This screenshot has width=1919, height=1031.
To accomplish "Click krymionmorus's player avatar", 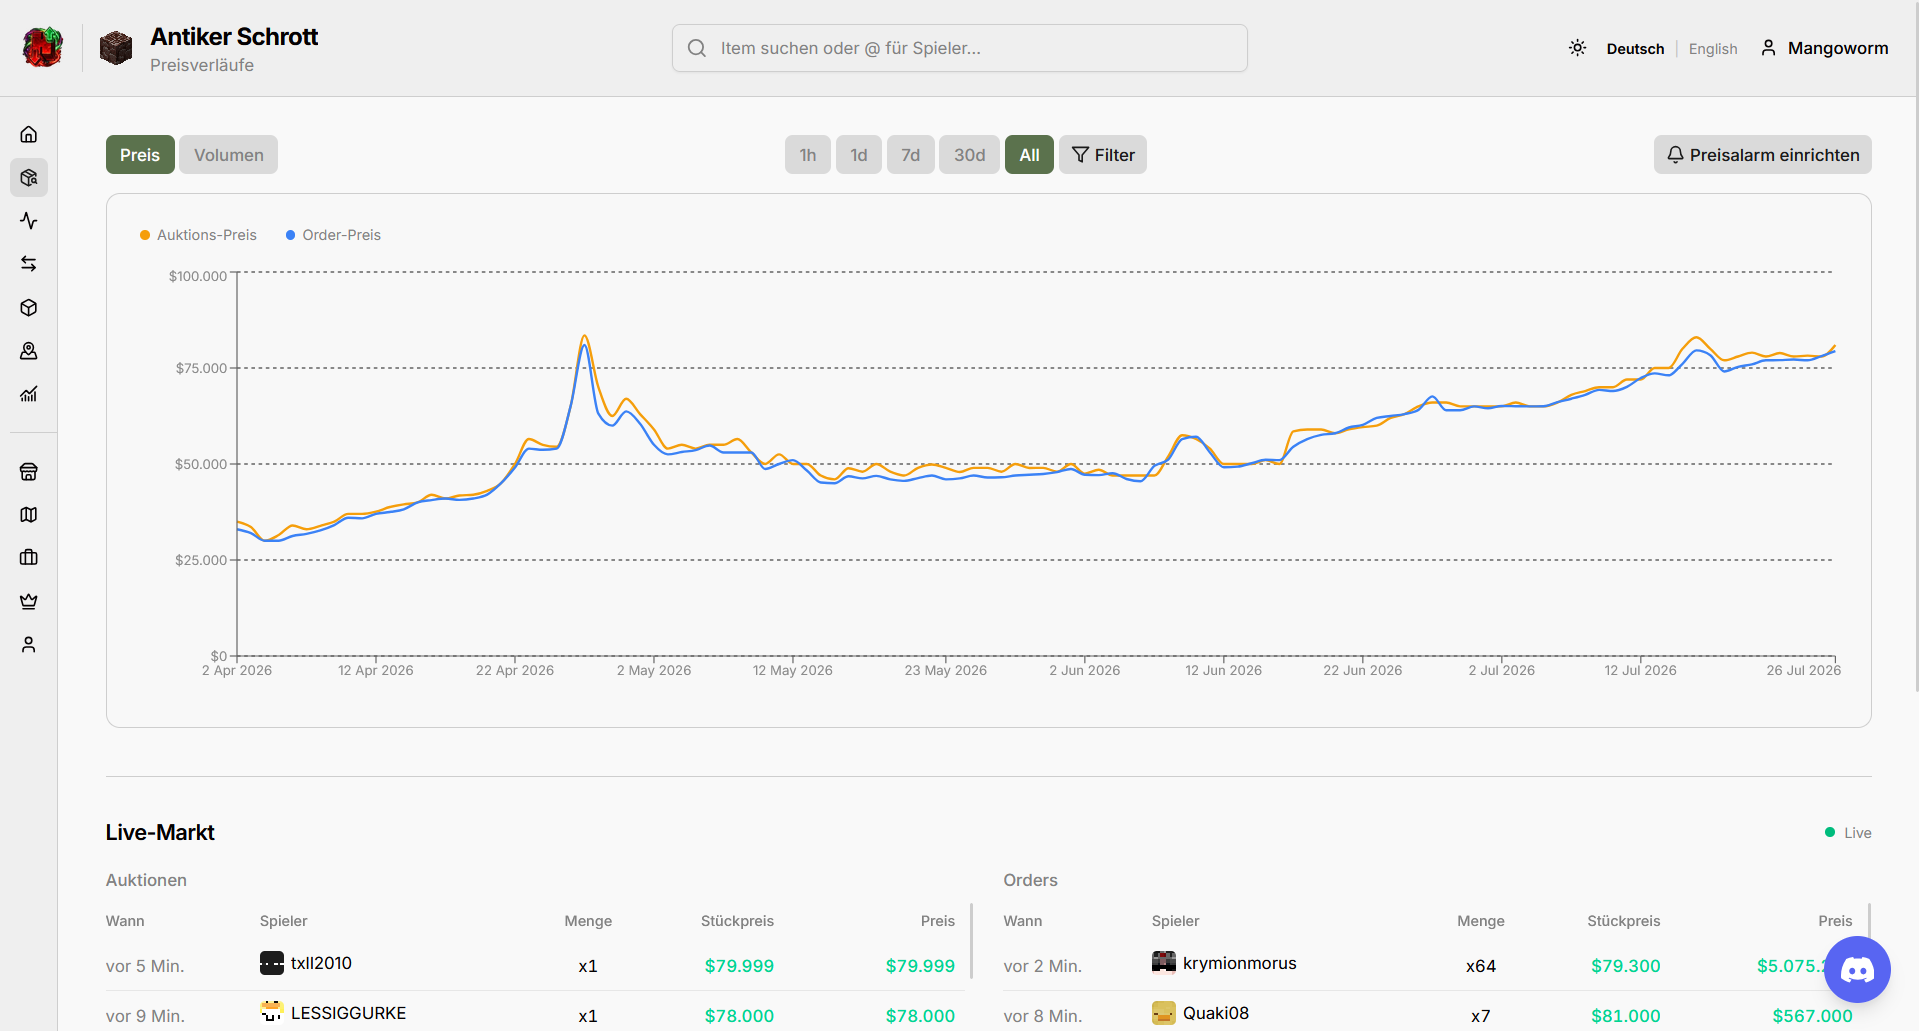I will 1164,962.
